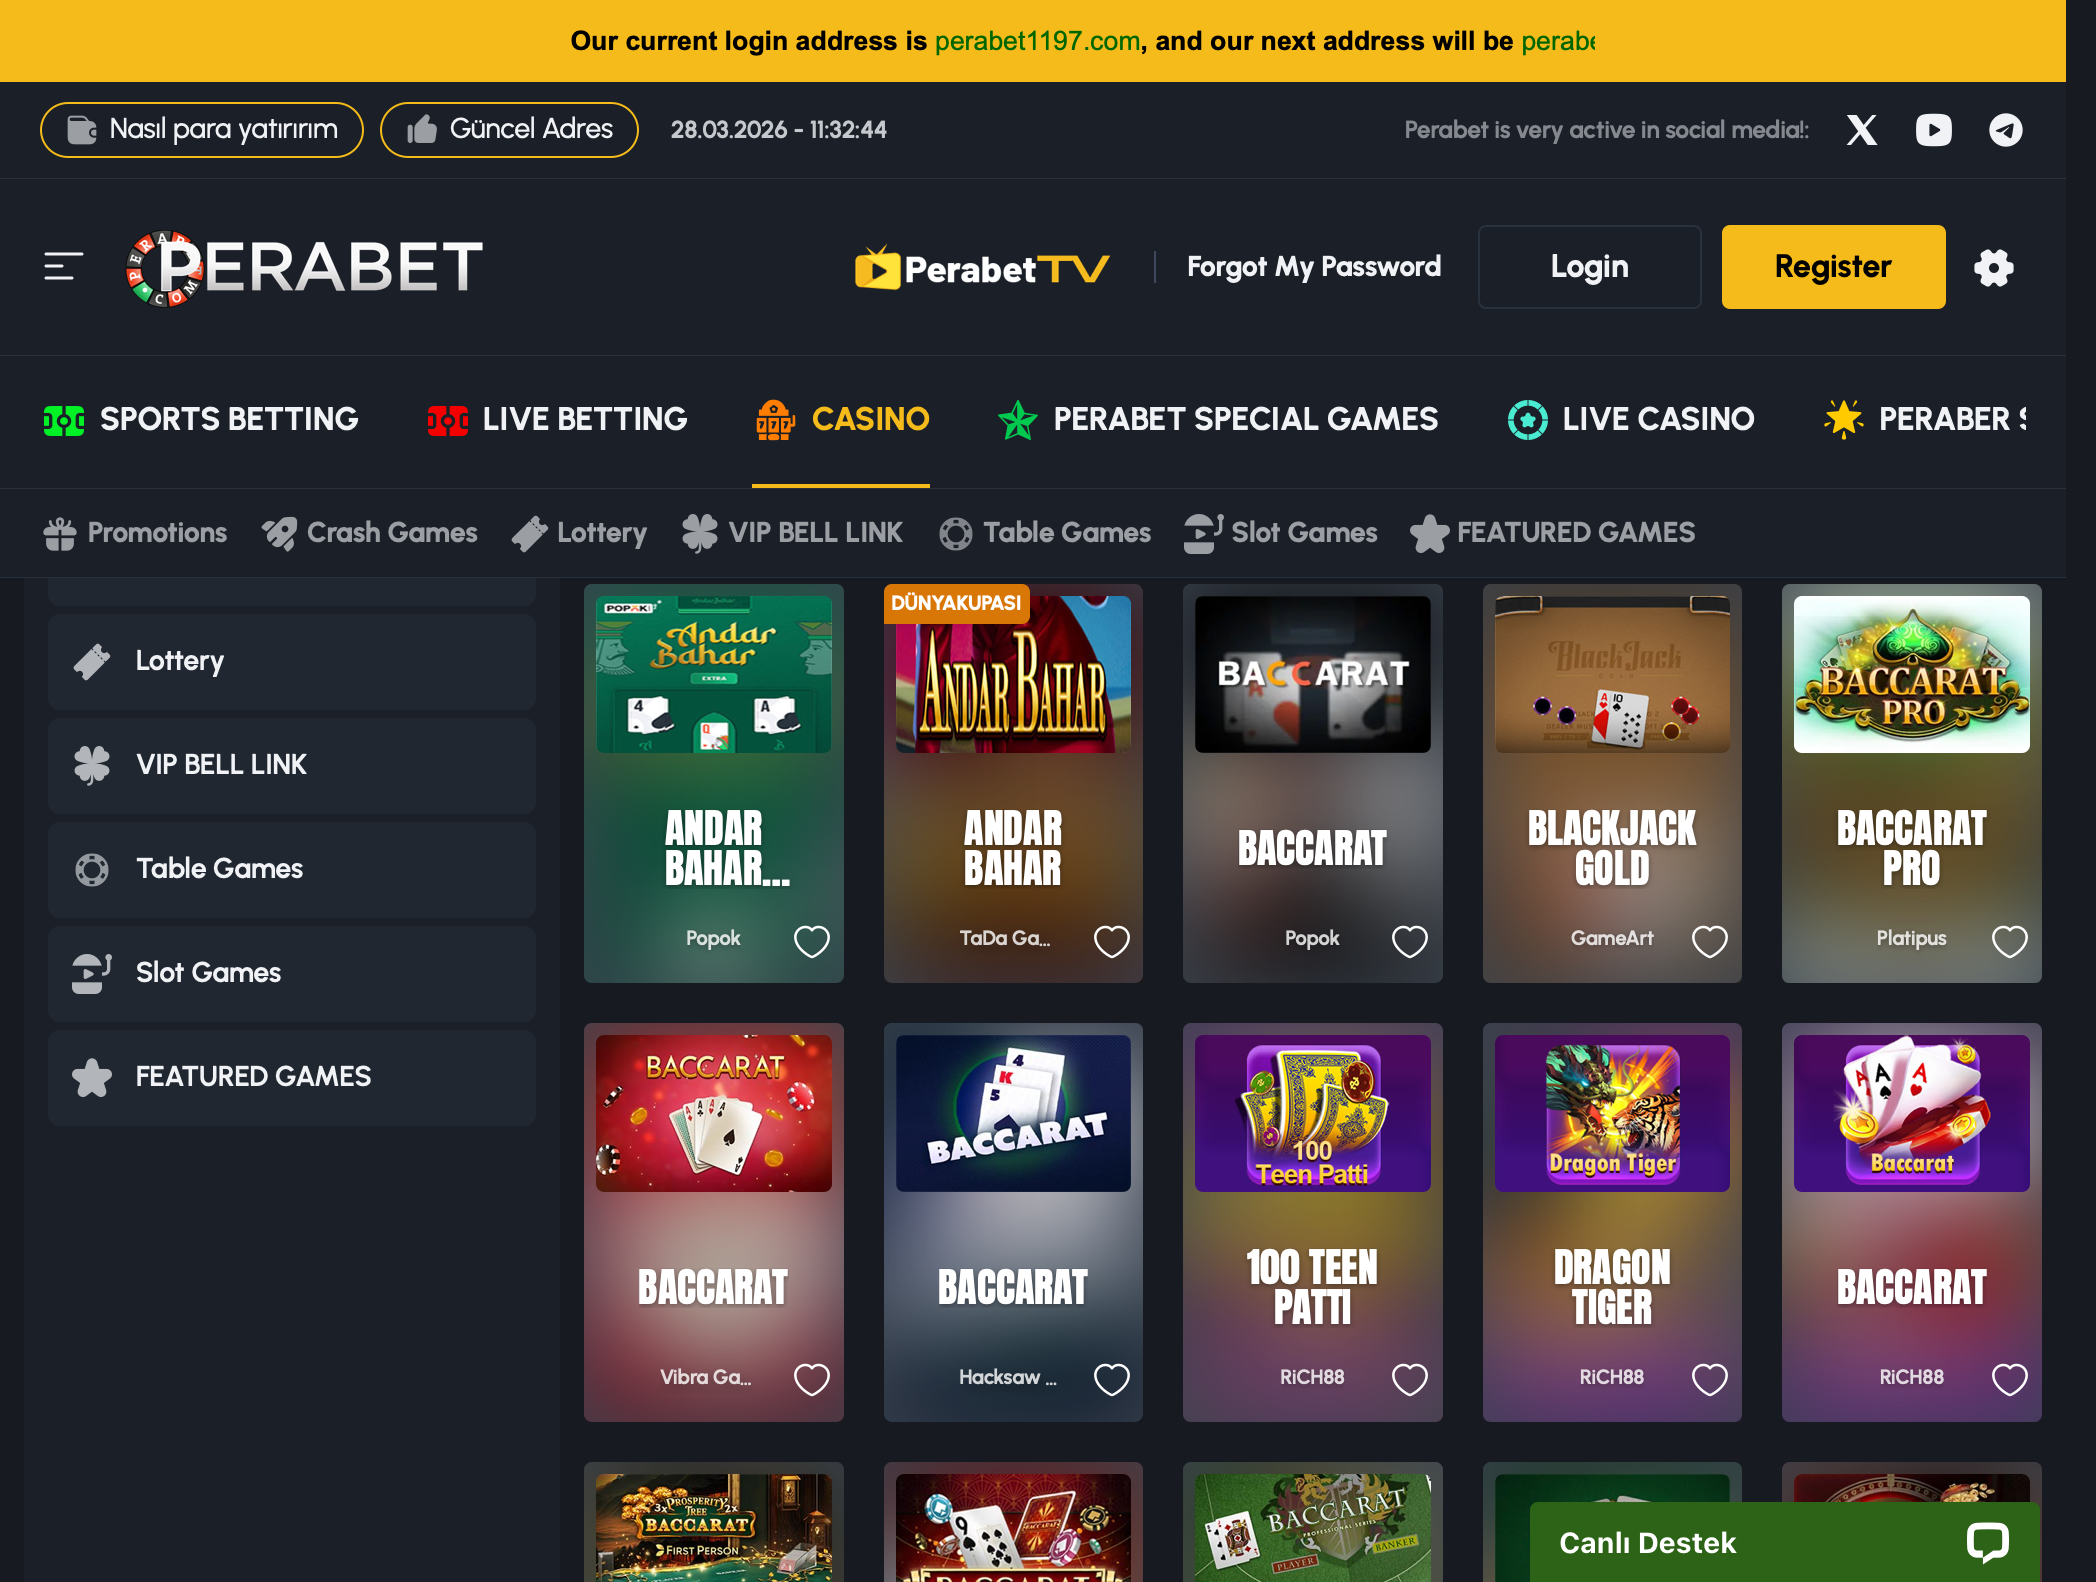Go to the Sports Betting section

[x=201, y=420]
